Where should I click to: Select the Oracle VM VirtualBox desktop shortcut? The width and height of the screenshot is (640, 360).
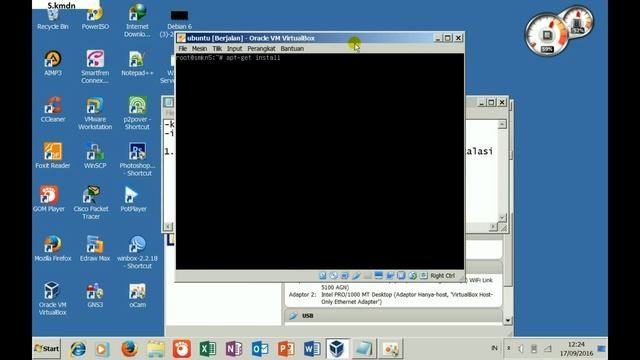click(53, 298)
